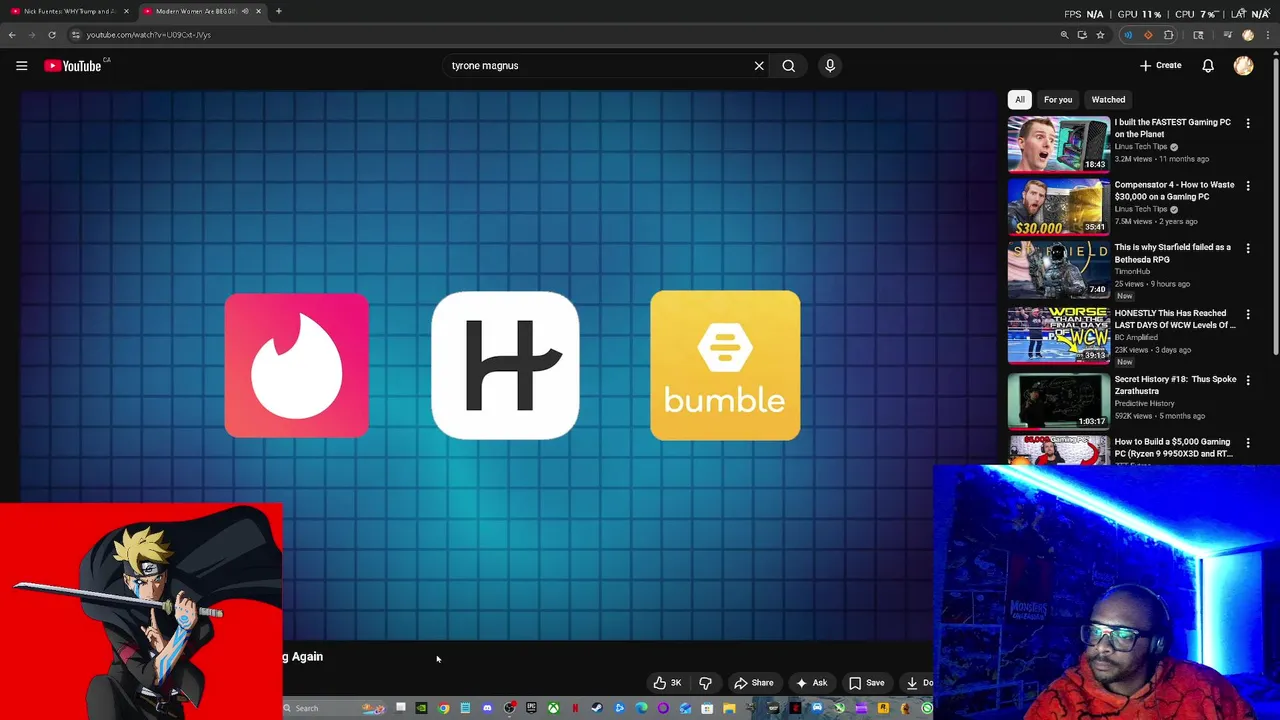Click the Save button
Screen dimensions: 1280x720
click(866, 683)
